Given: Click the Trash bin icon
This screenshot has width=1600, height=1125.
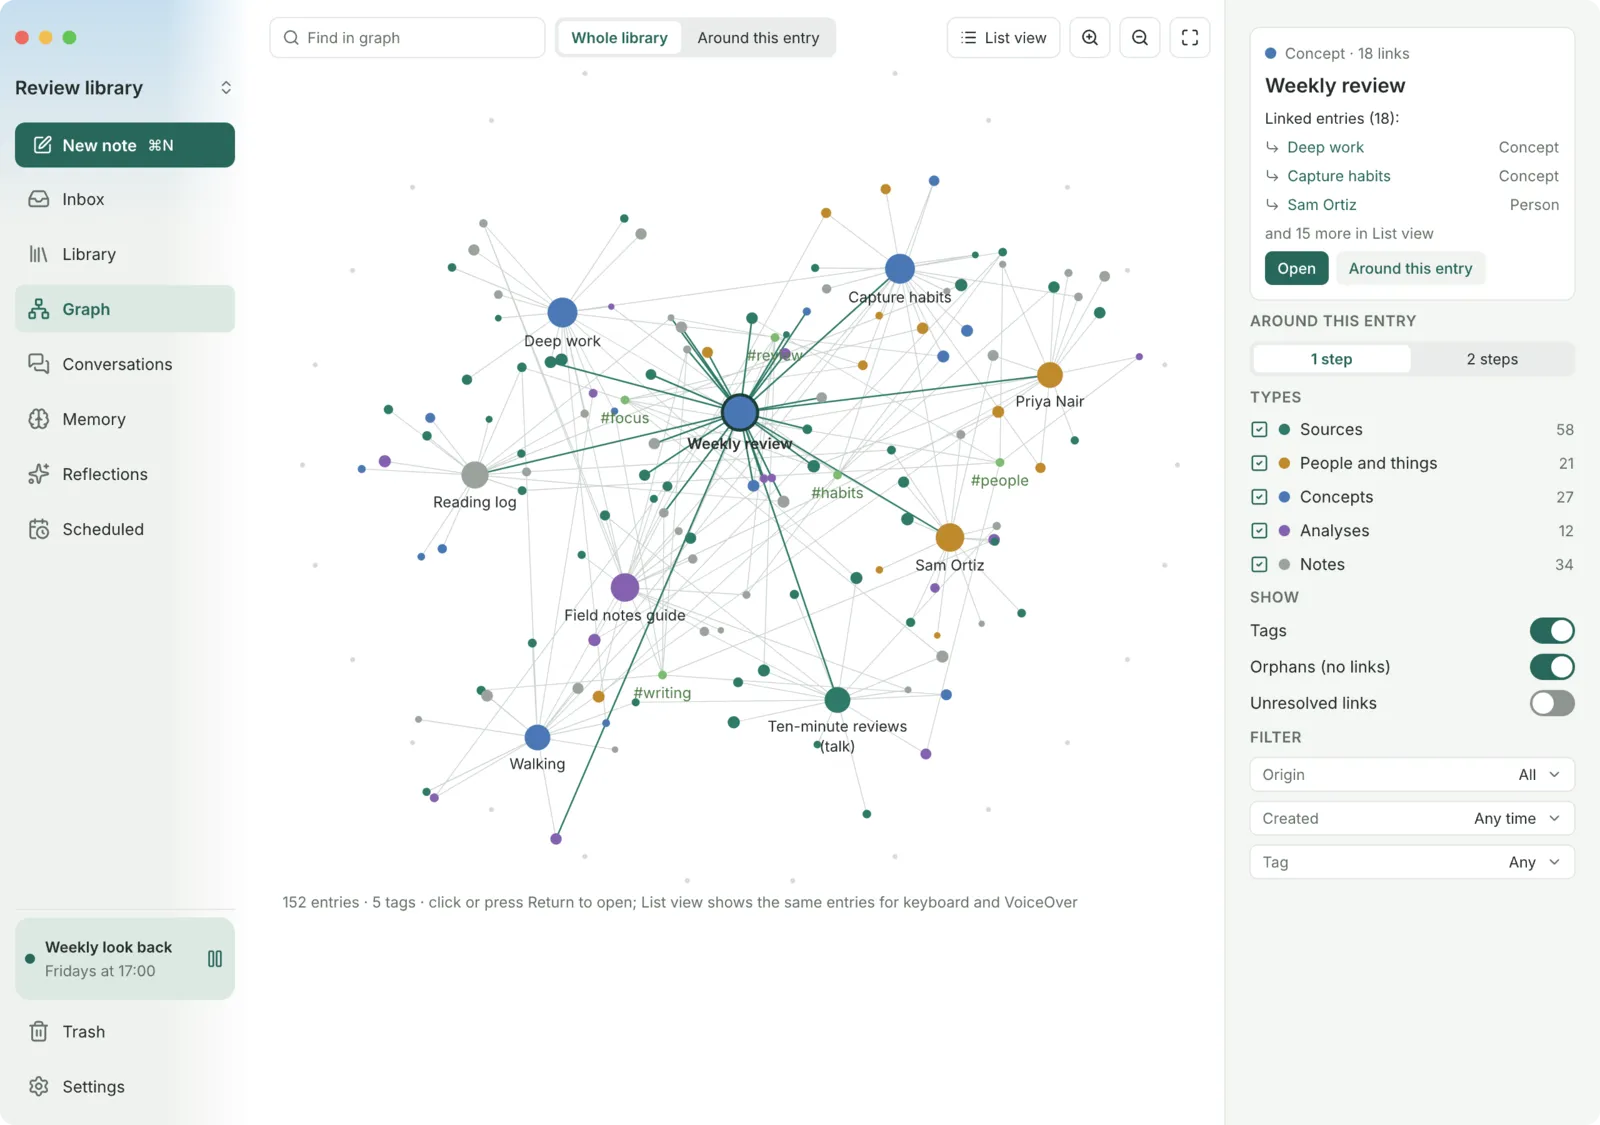Looking at the screenshot, I should [39, 1031].
